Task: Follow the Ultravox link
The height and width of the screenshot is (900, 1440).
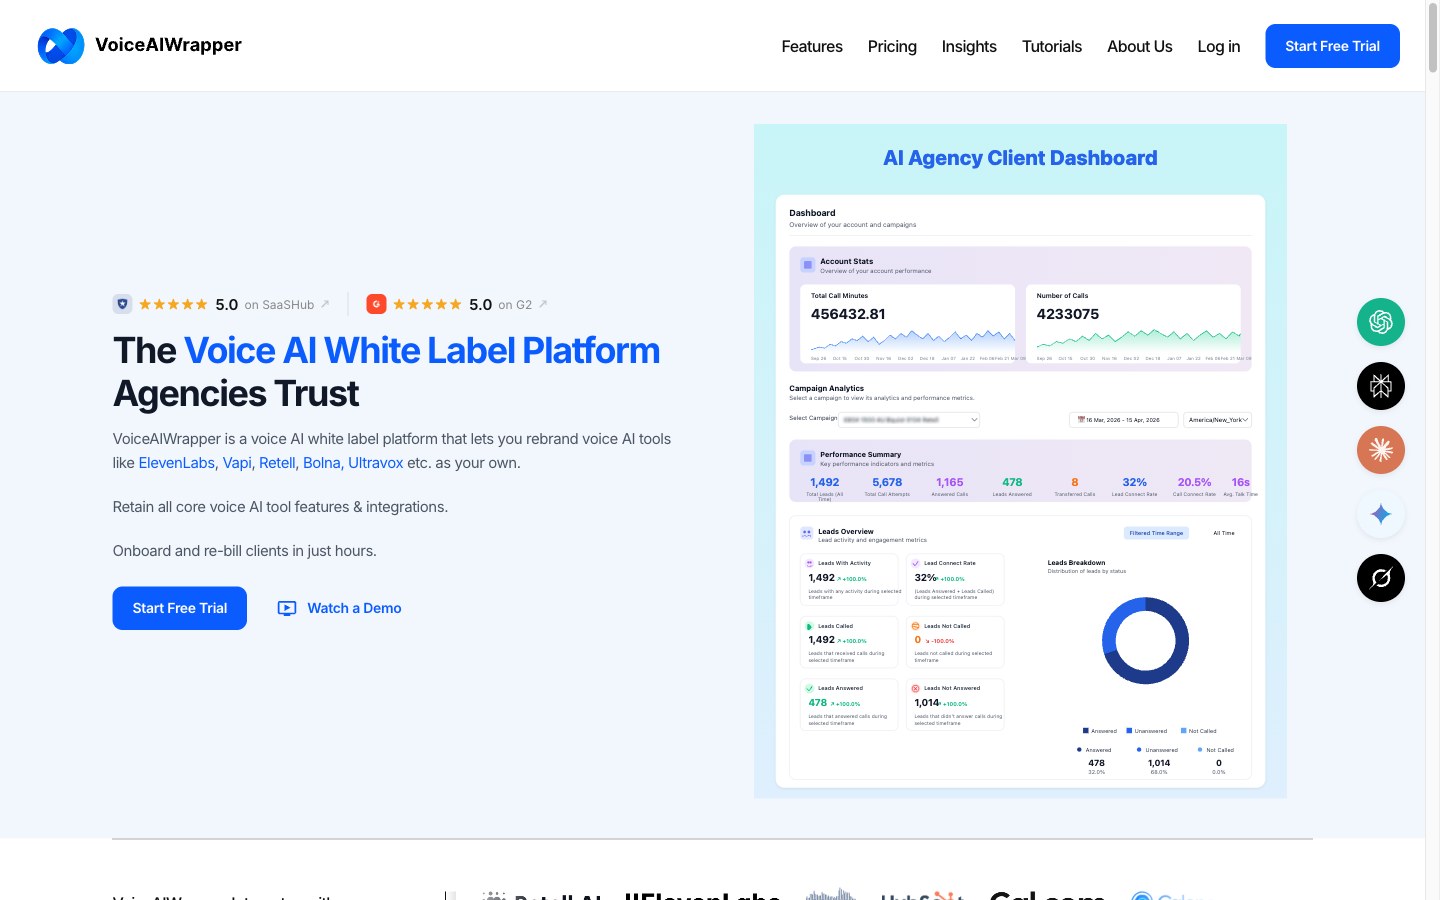Action: 375,463
